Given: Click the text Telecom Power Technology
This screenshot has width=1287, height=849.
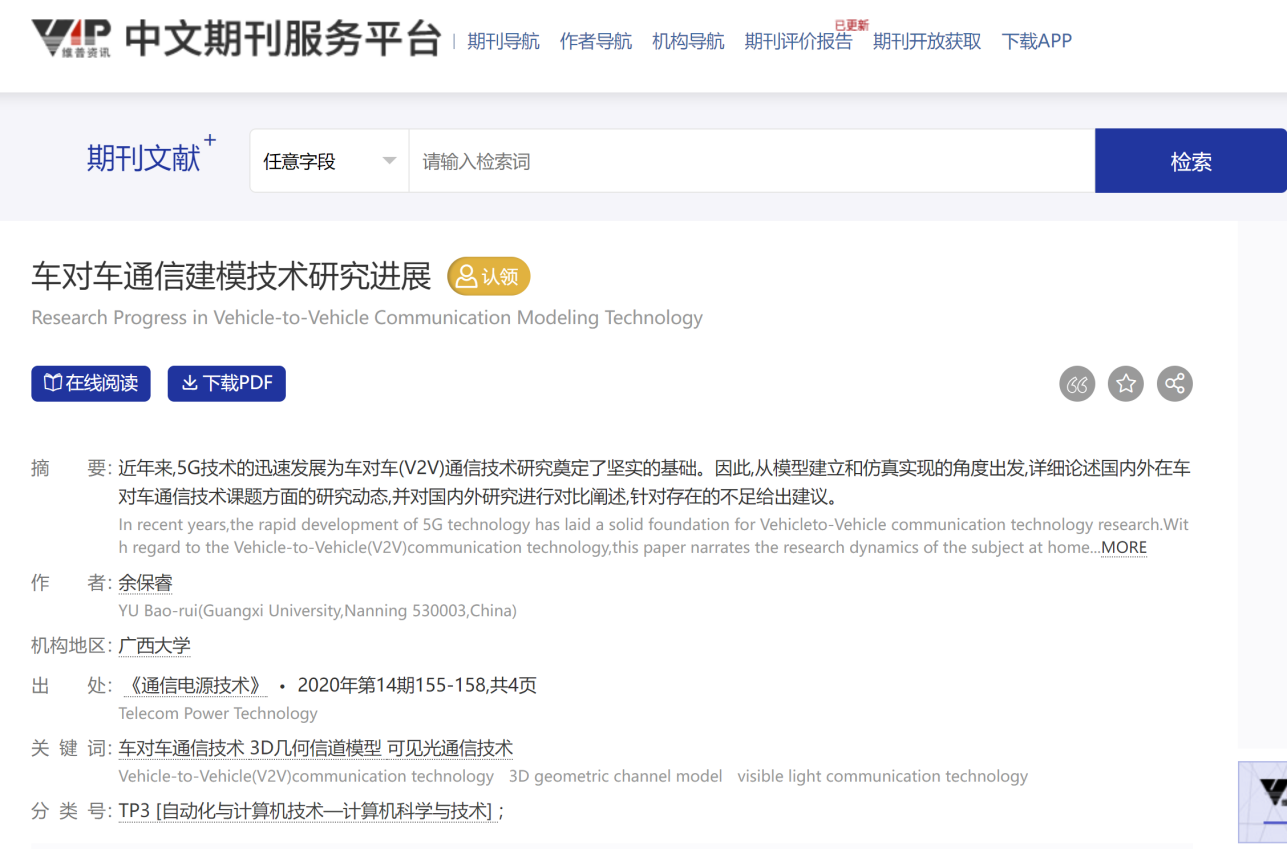Looking at the screenshot, I should (218, 714).
